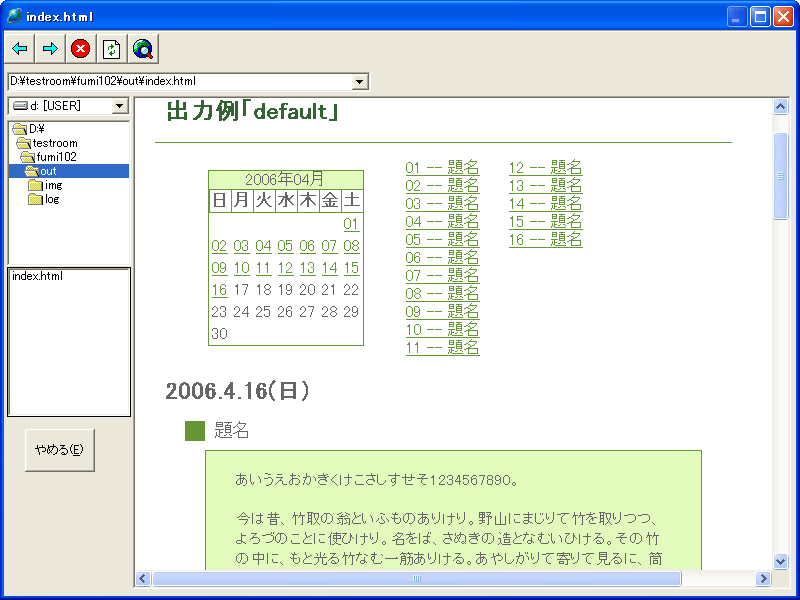The height and width of the screenshot is (600, 800).
Task: Open calendar day 14 link
Action: 329,268
